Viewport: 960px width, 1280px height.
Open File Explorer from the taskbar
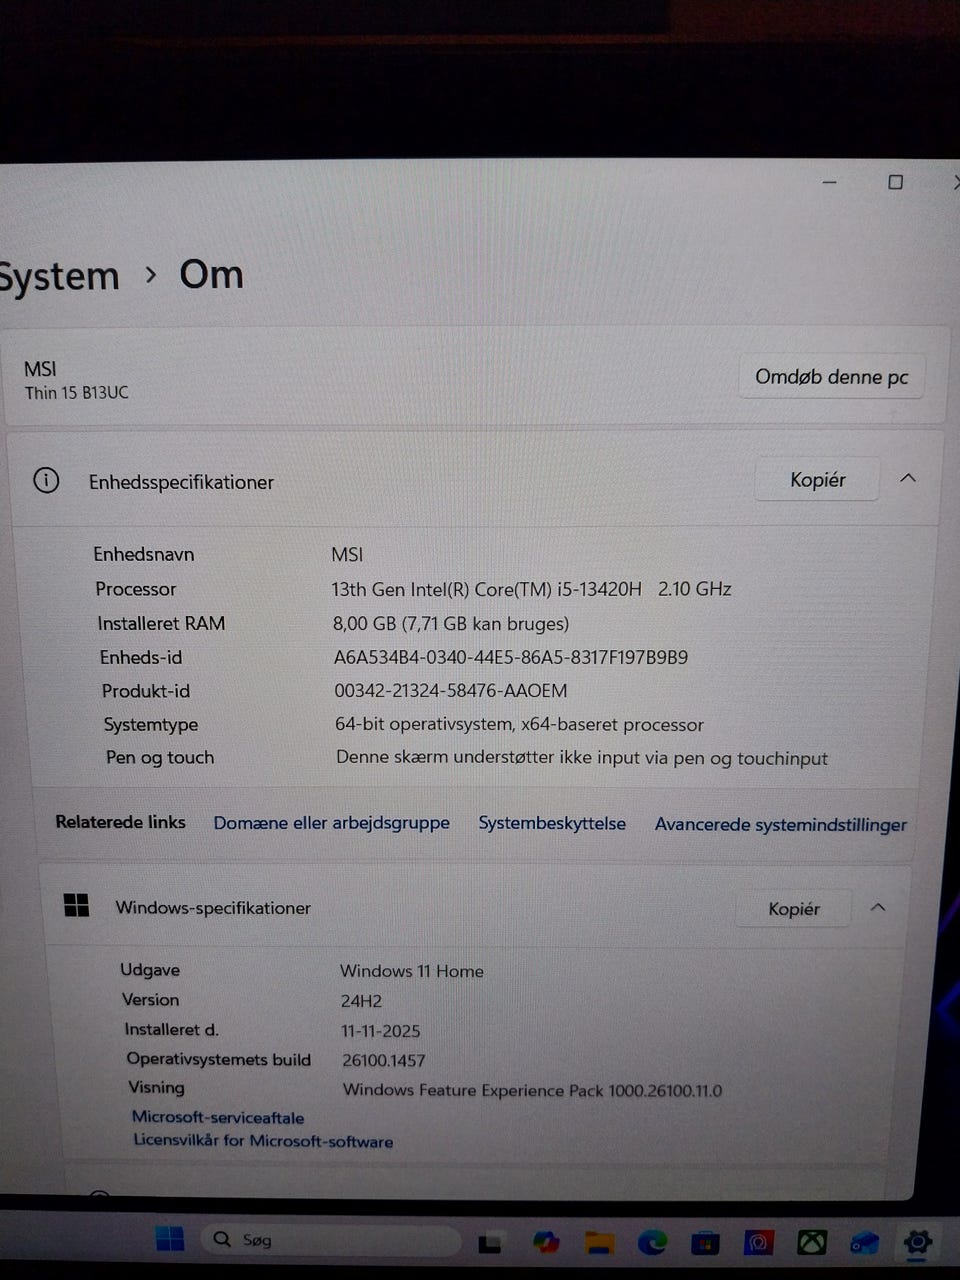coord(600,1243)
